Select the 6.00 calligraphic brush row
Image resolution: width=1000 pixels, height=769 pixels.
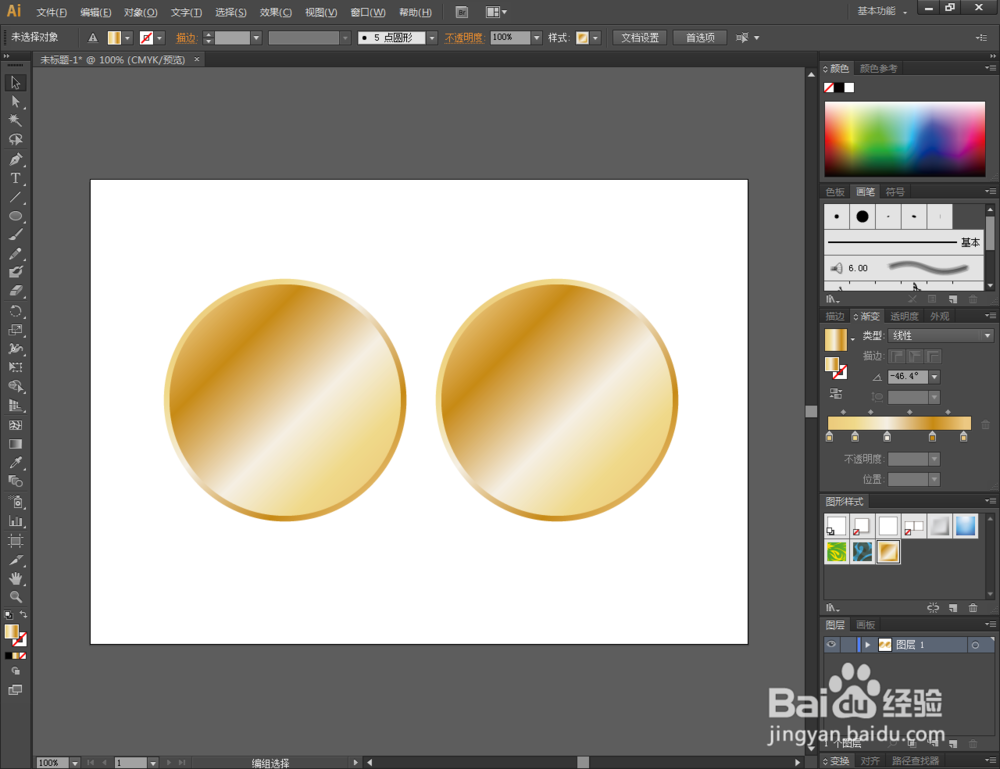904,268
